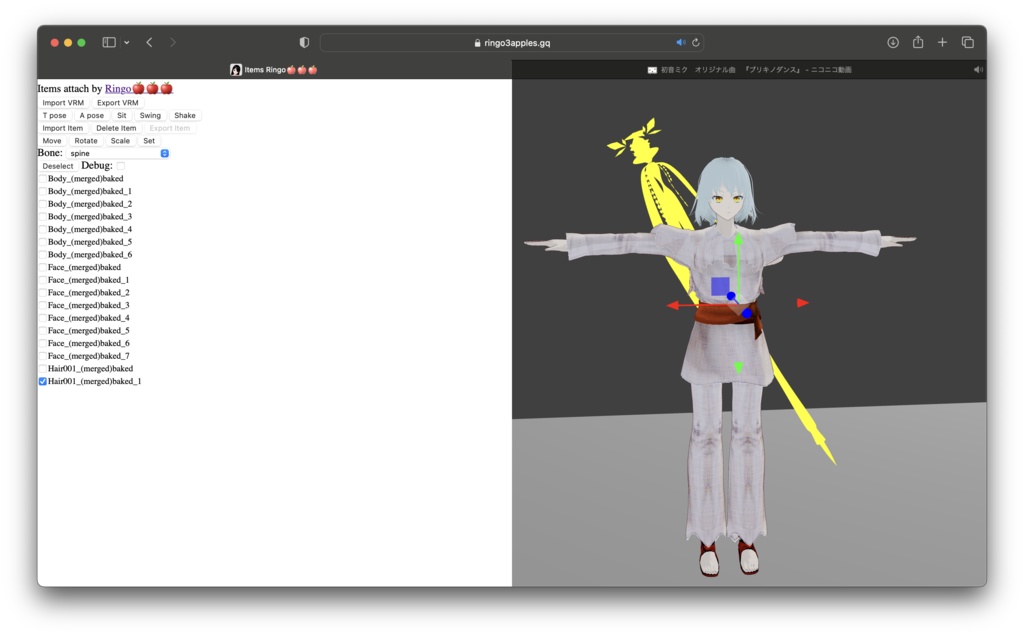
Task: Click the Import VRM button
Action: coord(63,103)
